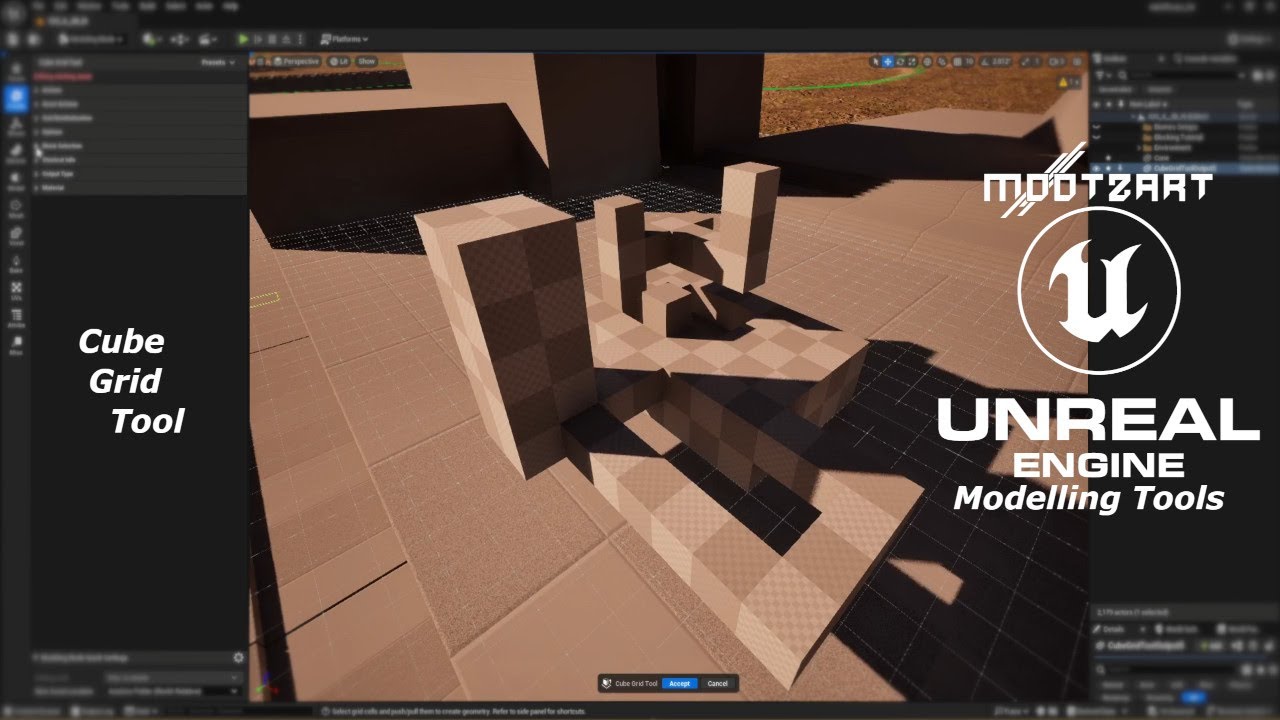Select the Mesh category in modeling sidebar
1280x720 pixels.
pyautogui.click(x=15, y=209)
